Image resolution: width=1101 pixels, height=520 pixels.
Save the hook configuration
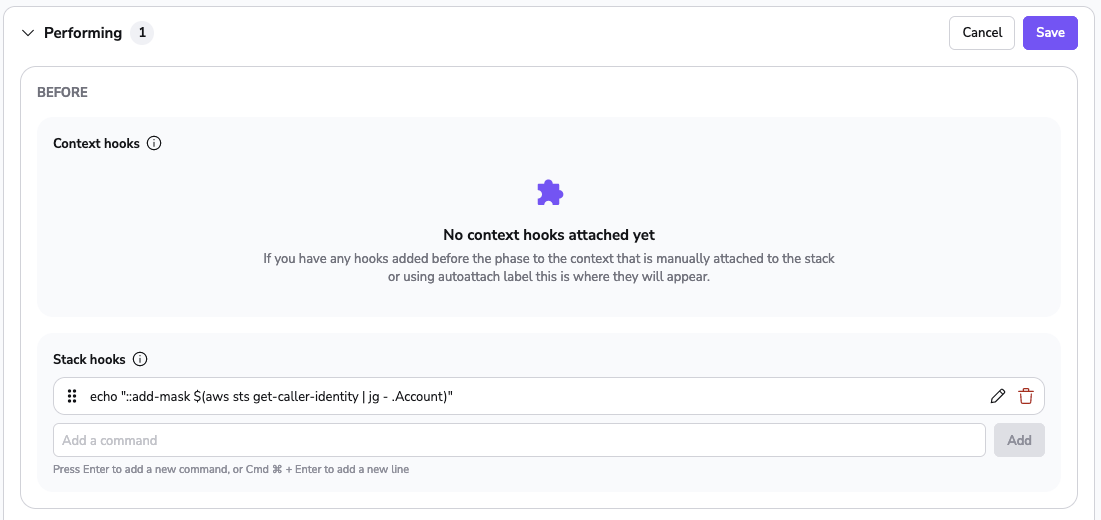point(1050,33)
